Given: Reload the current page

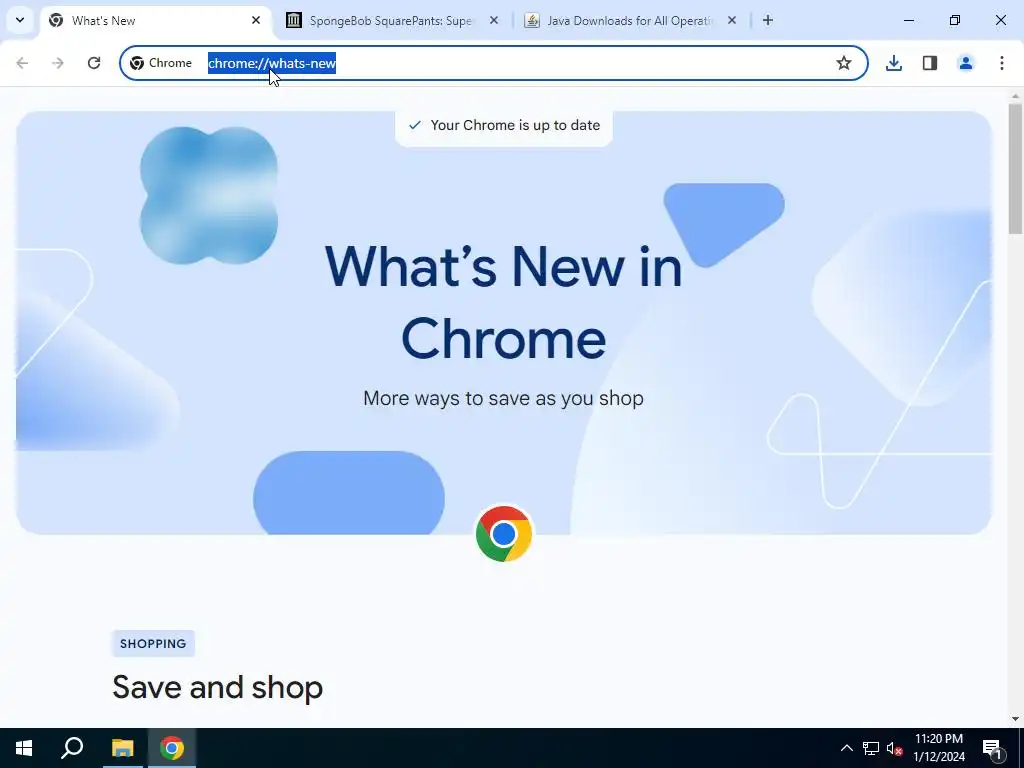Looking at the screenshot, I should 94,63.
